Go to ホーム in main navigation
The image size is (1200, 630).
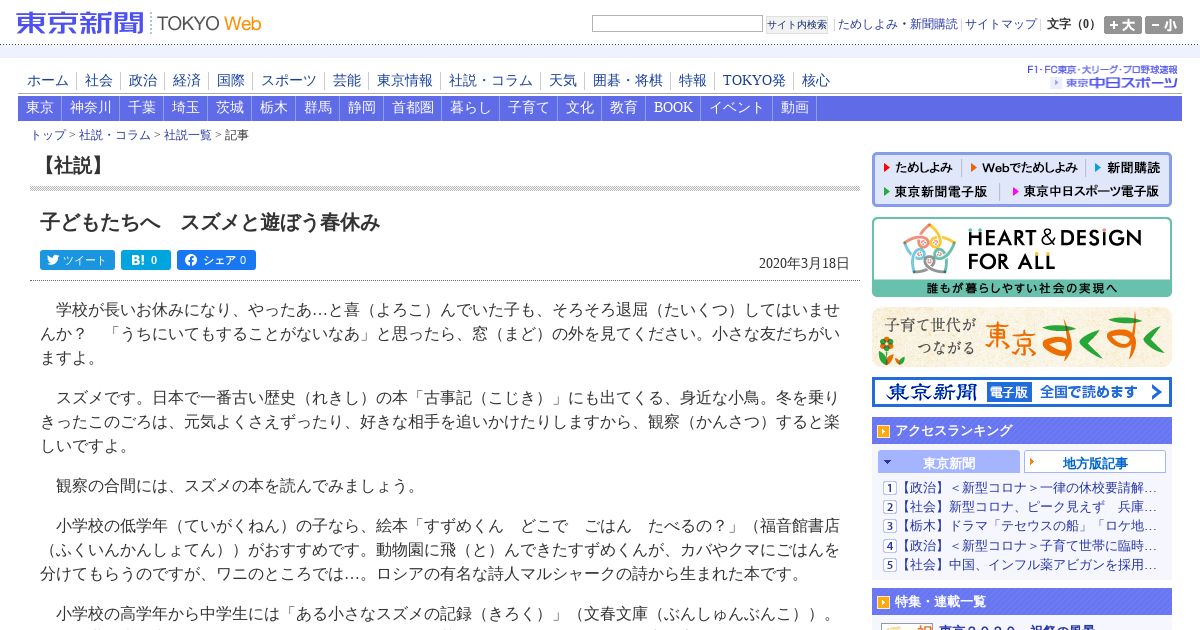(48, 81)
